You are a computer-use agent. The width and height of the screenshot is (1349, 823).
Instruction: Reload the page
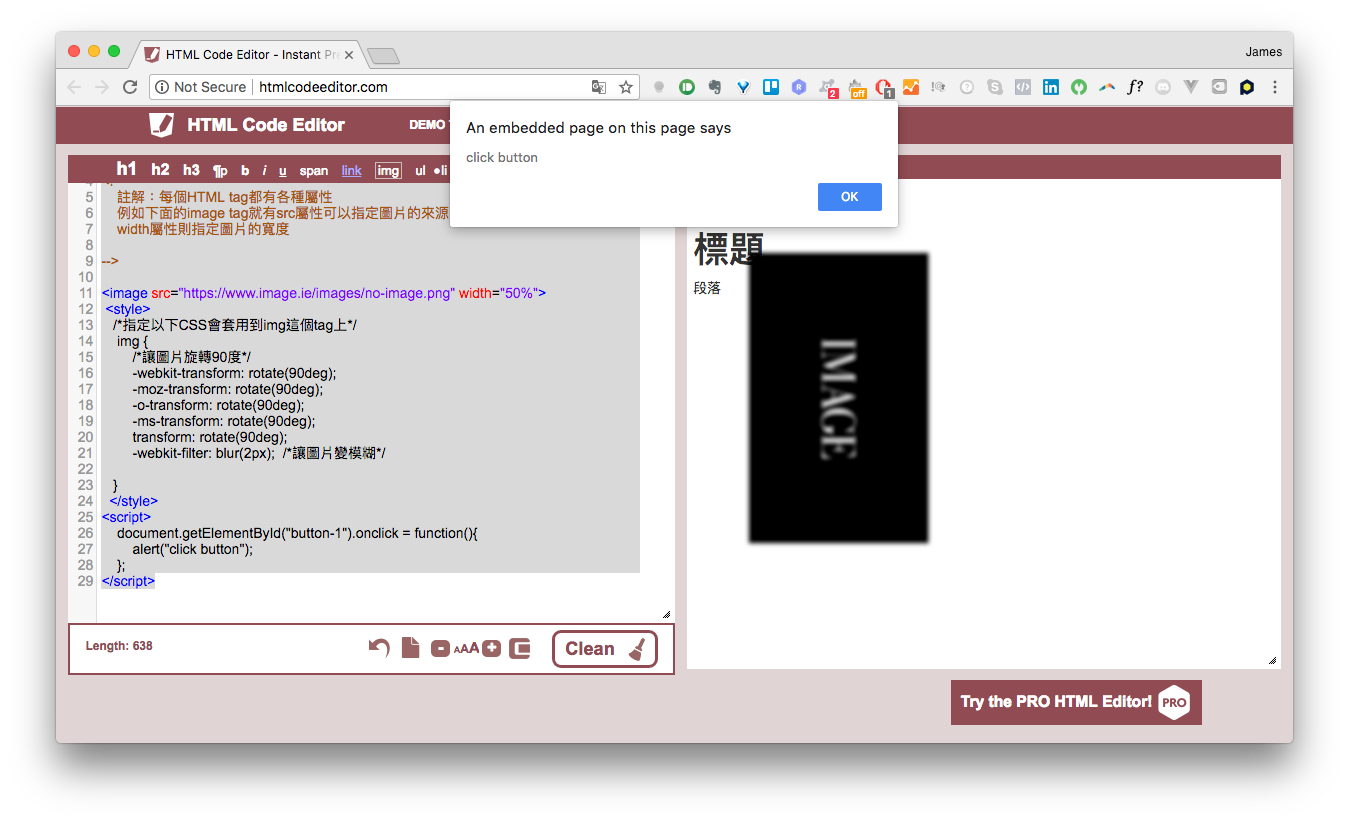129,87
